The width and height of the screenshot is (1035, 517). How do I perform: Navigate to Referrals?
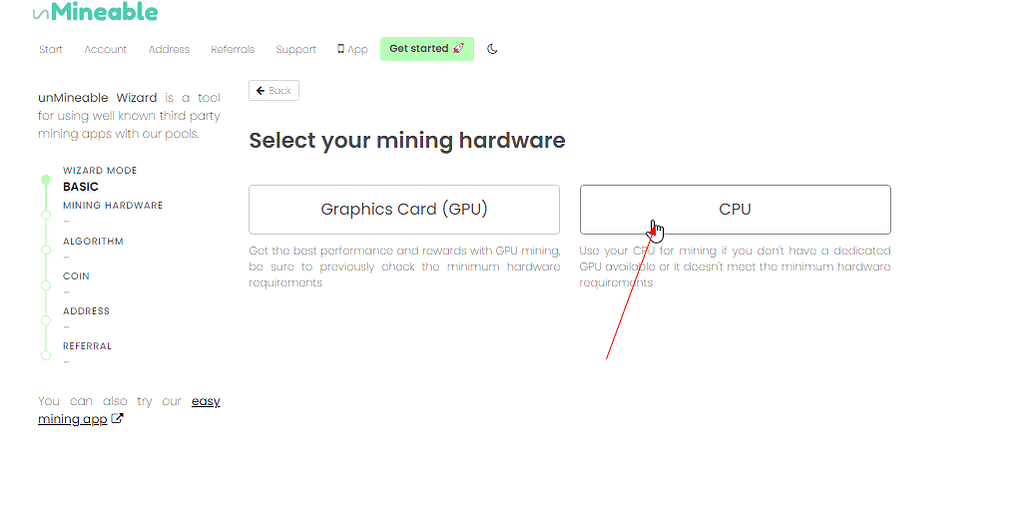(x=232, y=49)
